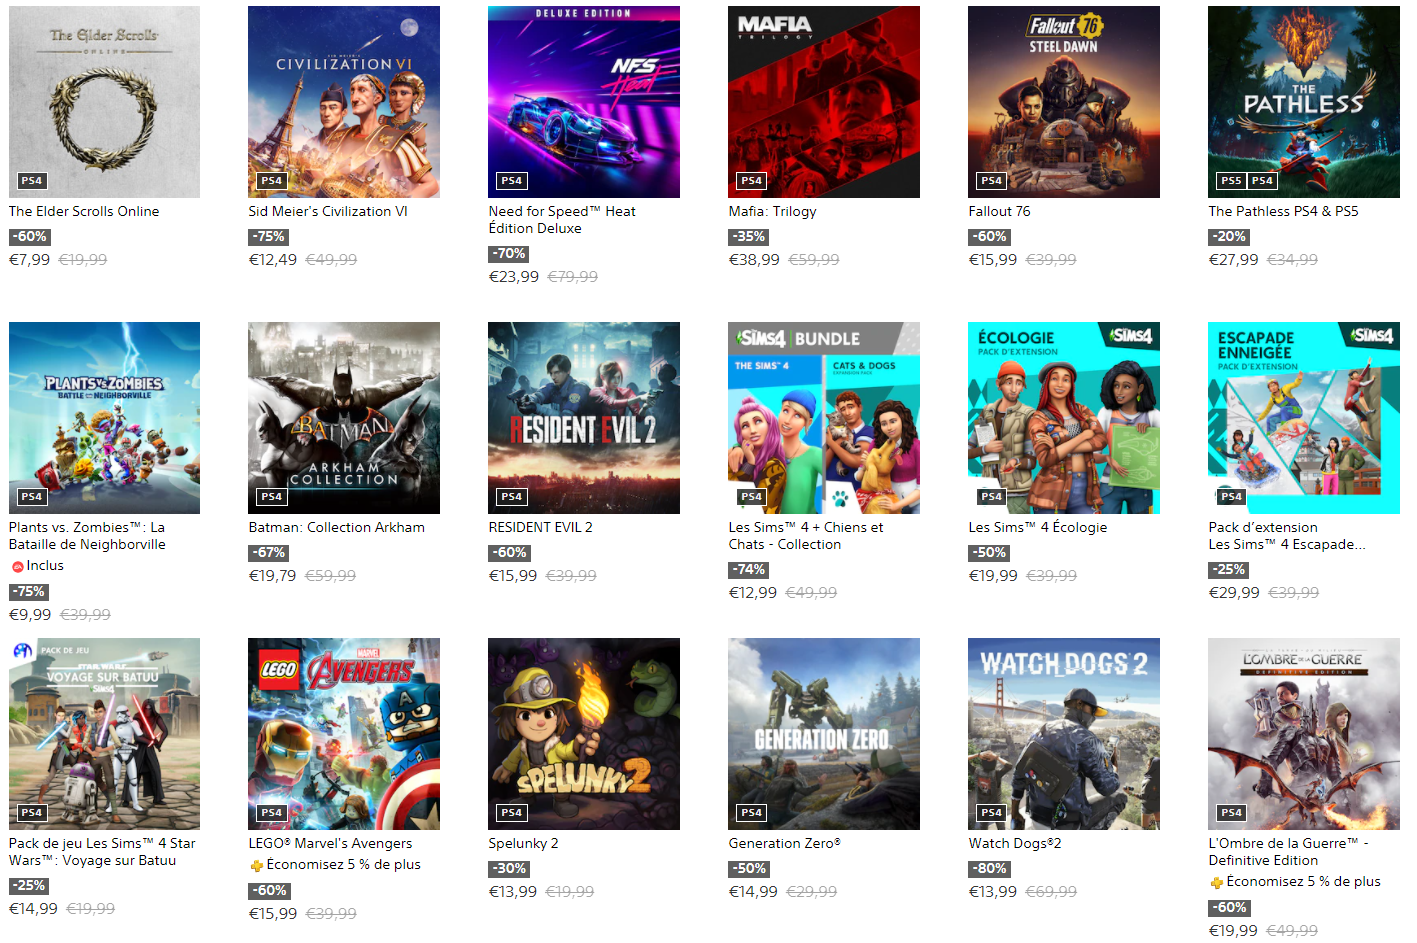1417x943 pixels.
Task: Open The Elder Scrolls Online cover thumbnail
Action: click(x=104, y=102)
